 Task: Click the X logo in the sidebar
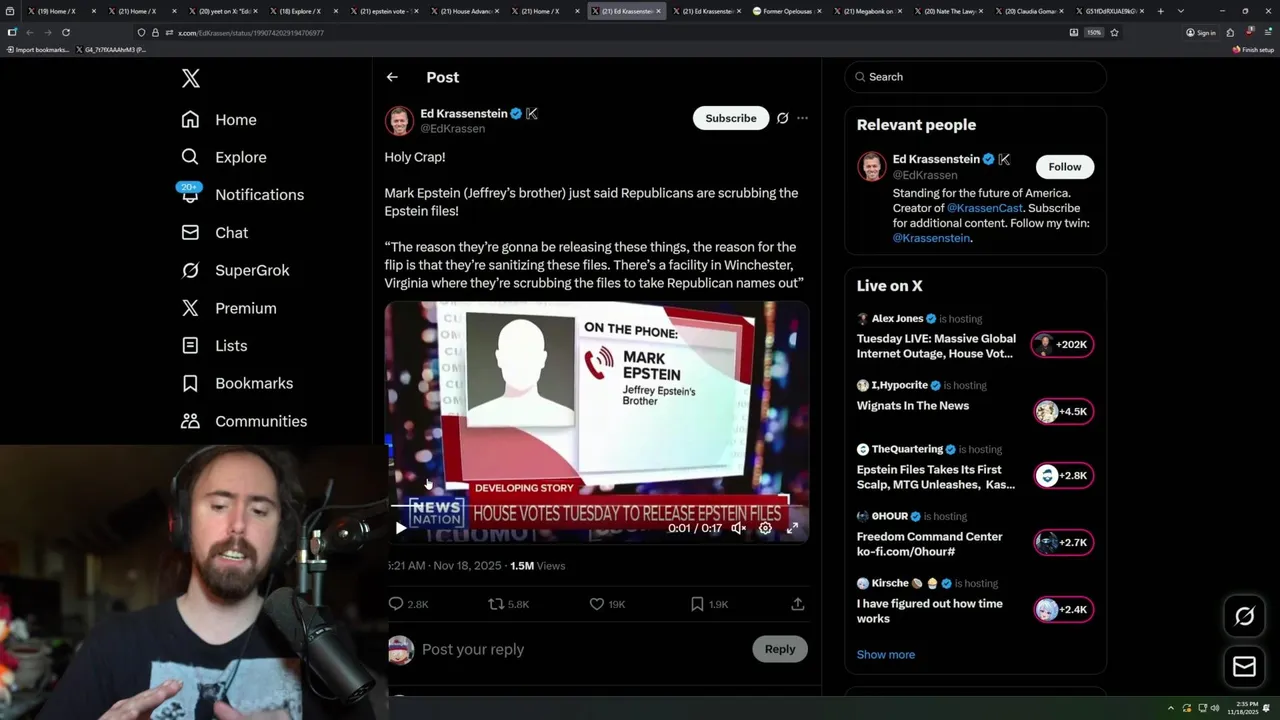point(190,78)
